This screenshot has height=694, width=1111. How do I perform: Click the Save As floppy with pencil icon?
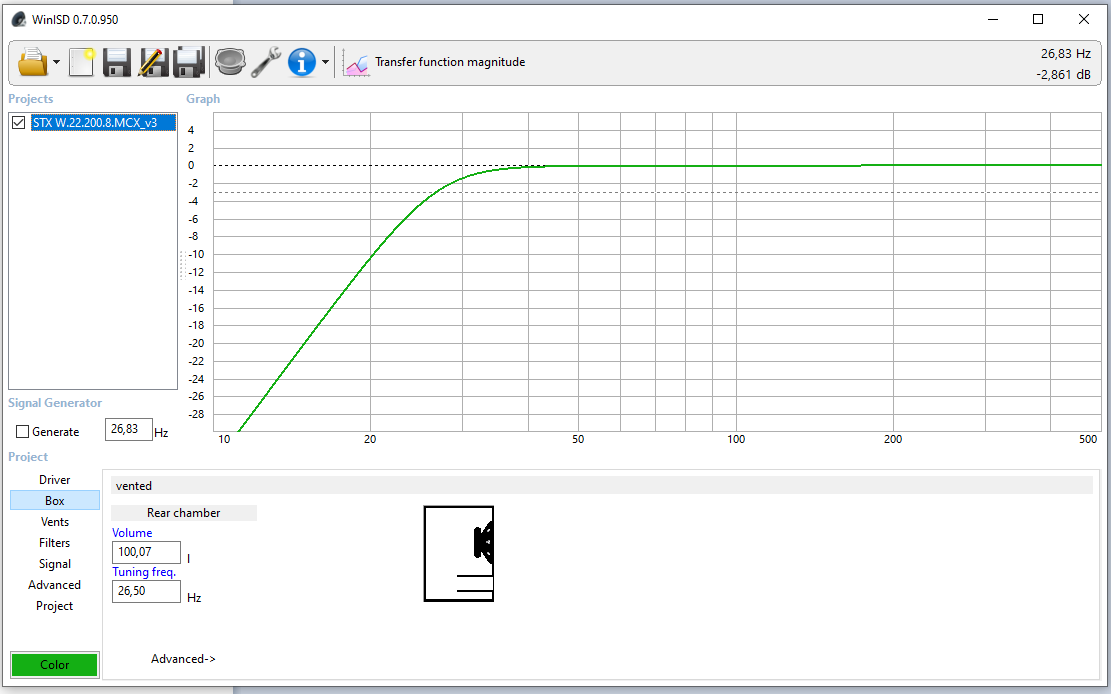[153, 62]
